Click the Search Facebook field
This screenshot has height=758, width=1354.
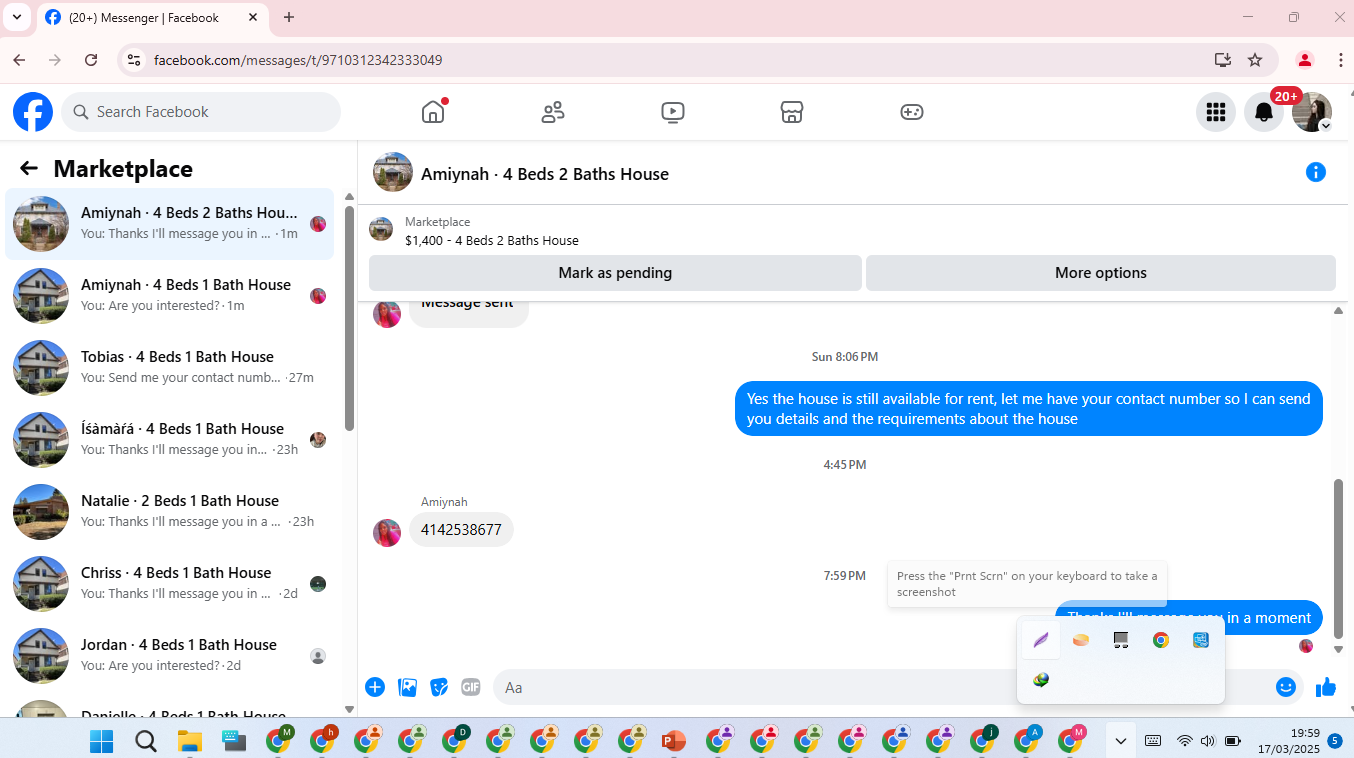pos(201,112)
